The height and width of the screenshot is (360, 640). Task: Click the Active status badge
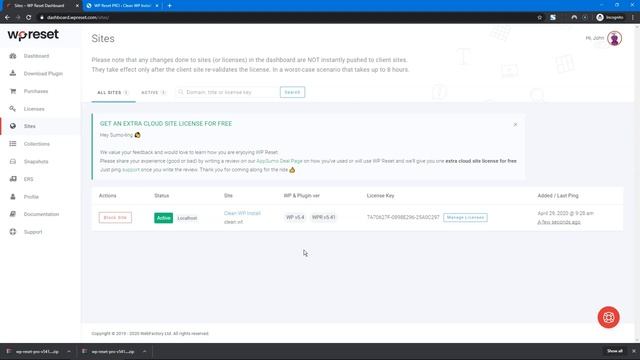[163, 218]
